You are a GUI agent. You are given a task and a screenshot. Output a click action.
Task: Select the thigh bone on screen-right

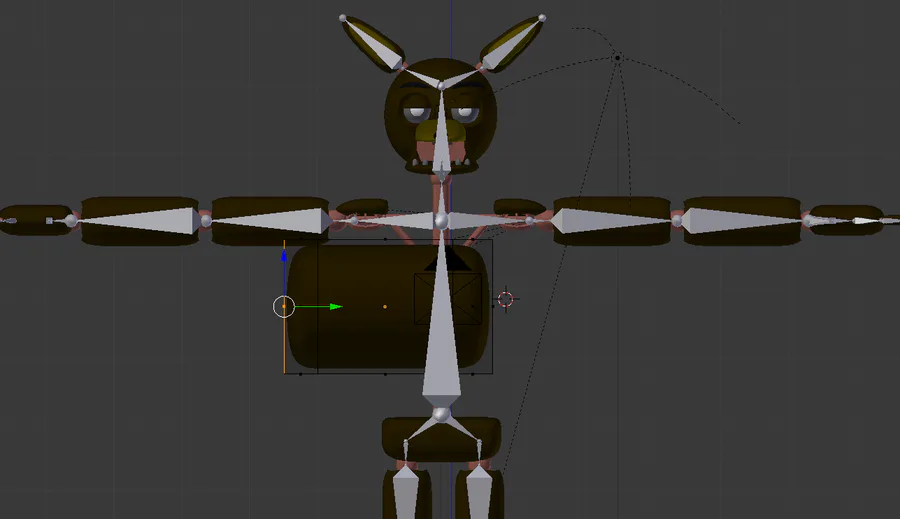(479, 494)
